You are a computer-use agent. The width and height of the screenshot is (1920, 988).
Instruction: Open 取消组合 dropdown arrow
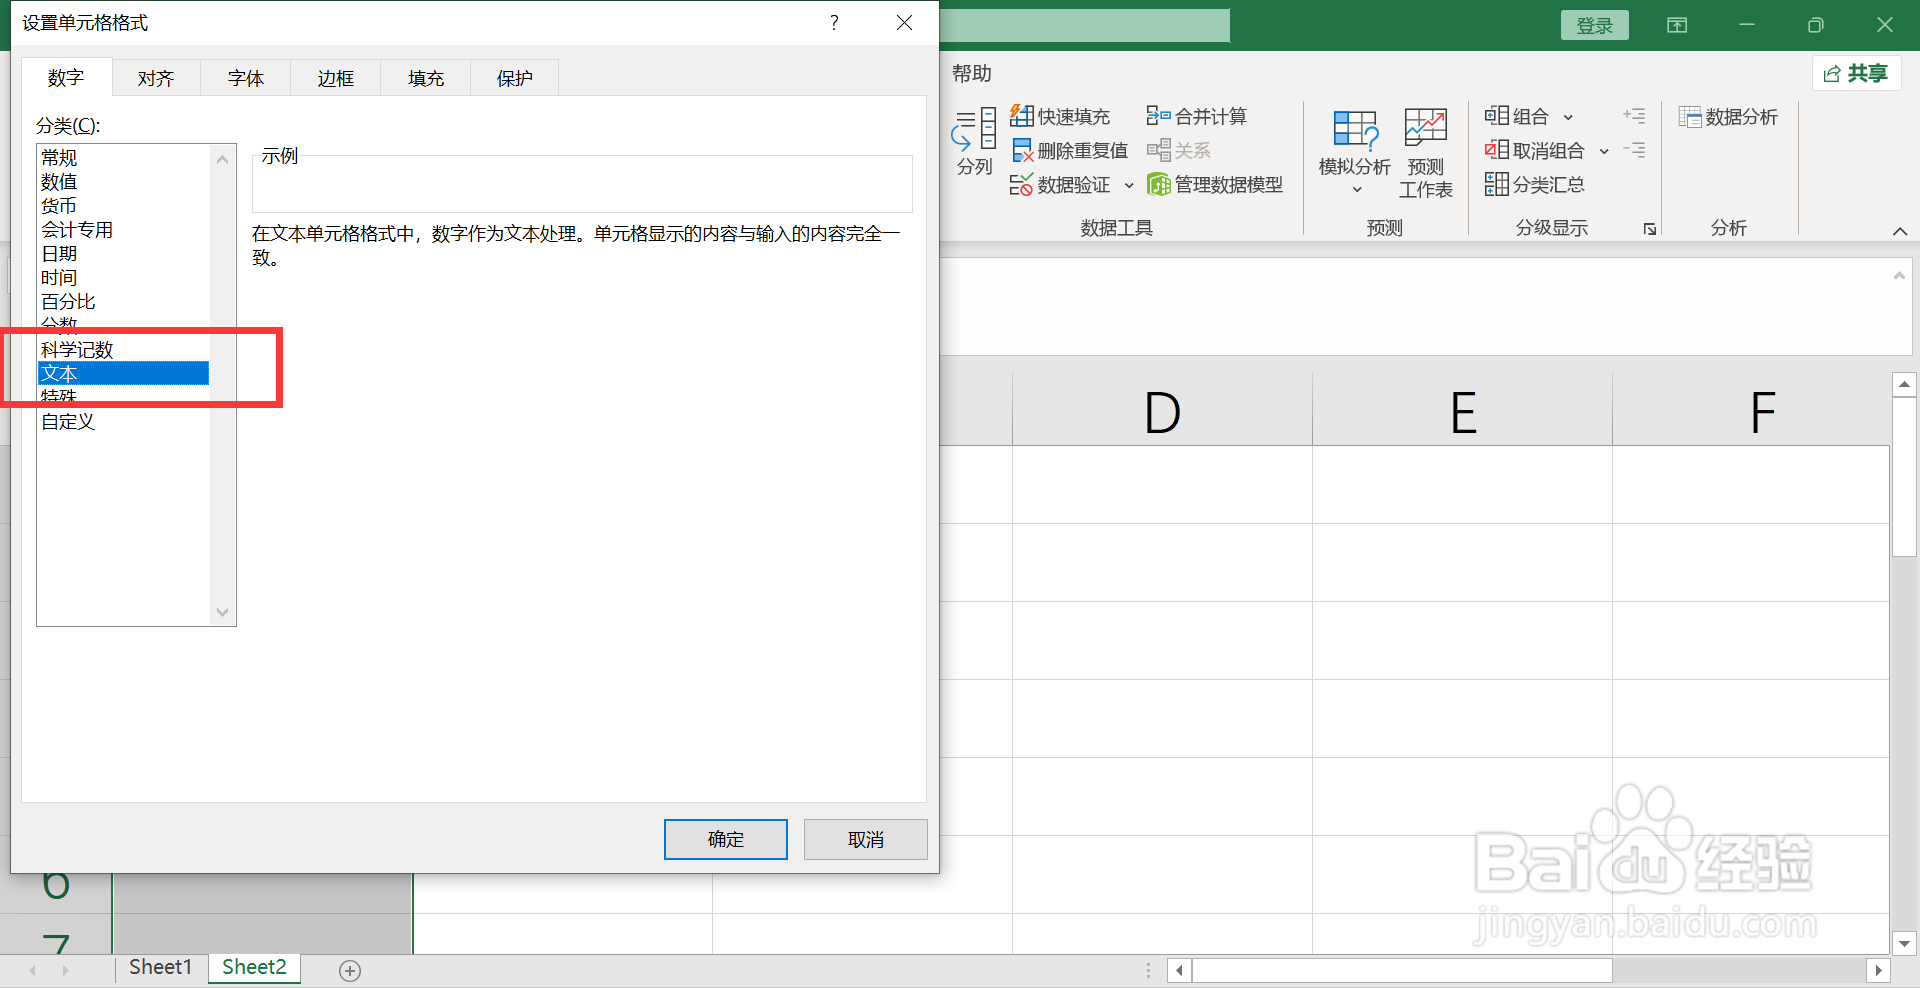1604,151
